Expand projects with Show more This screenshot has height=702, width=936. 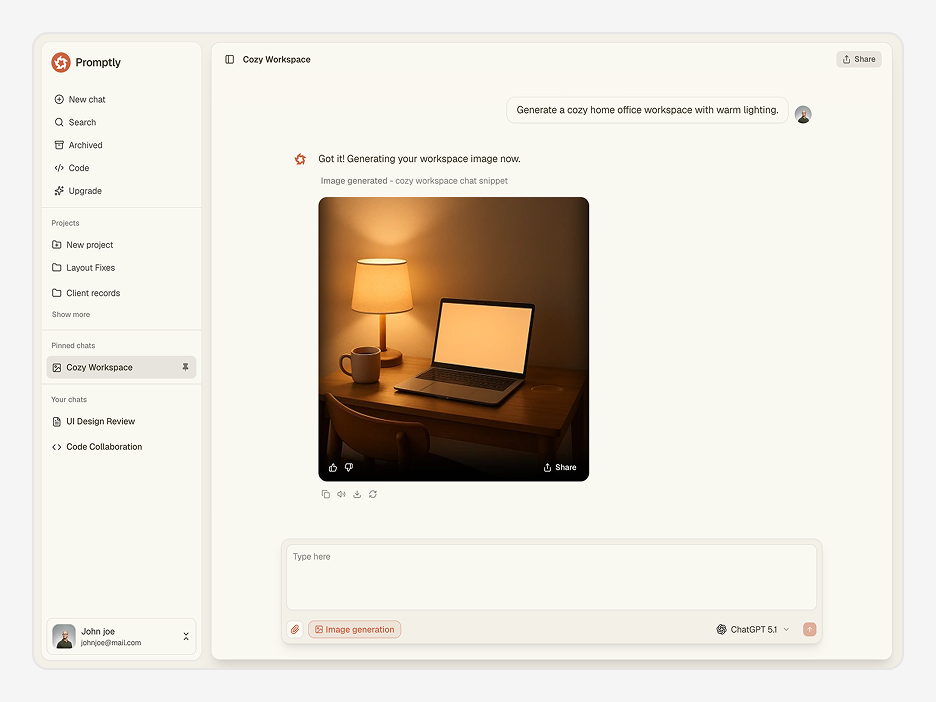pos(70,315)
